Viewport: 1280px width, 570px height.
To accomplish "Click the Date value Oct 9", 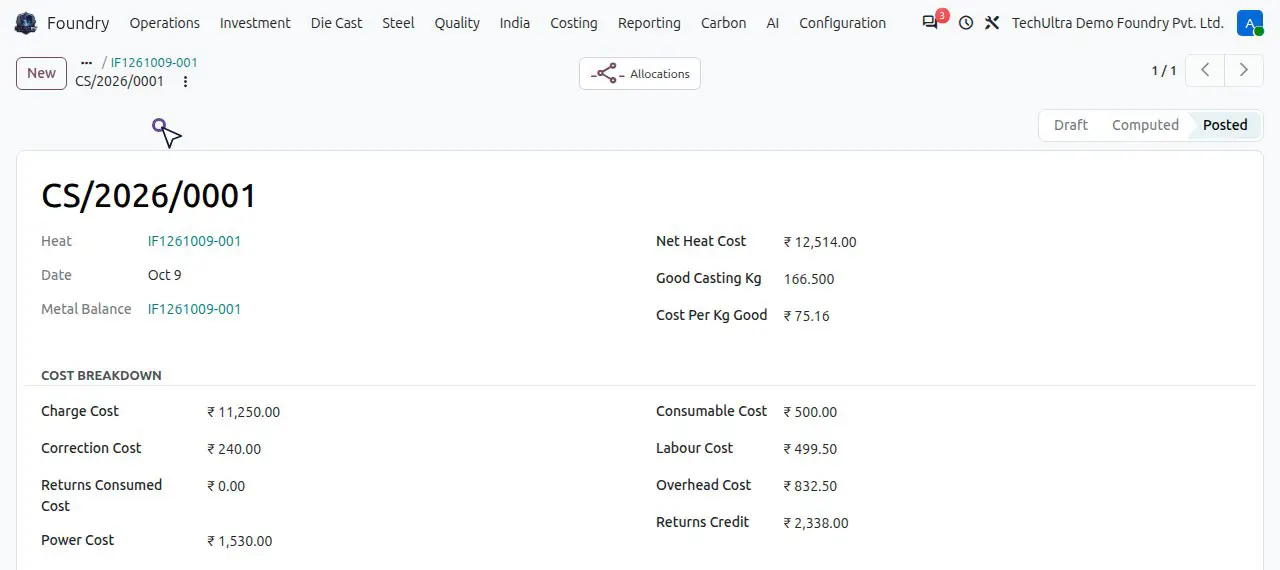I will [165, 275].
